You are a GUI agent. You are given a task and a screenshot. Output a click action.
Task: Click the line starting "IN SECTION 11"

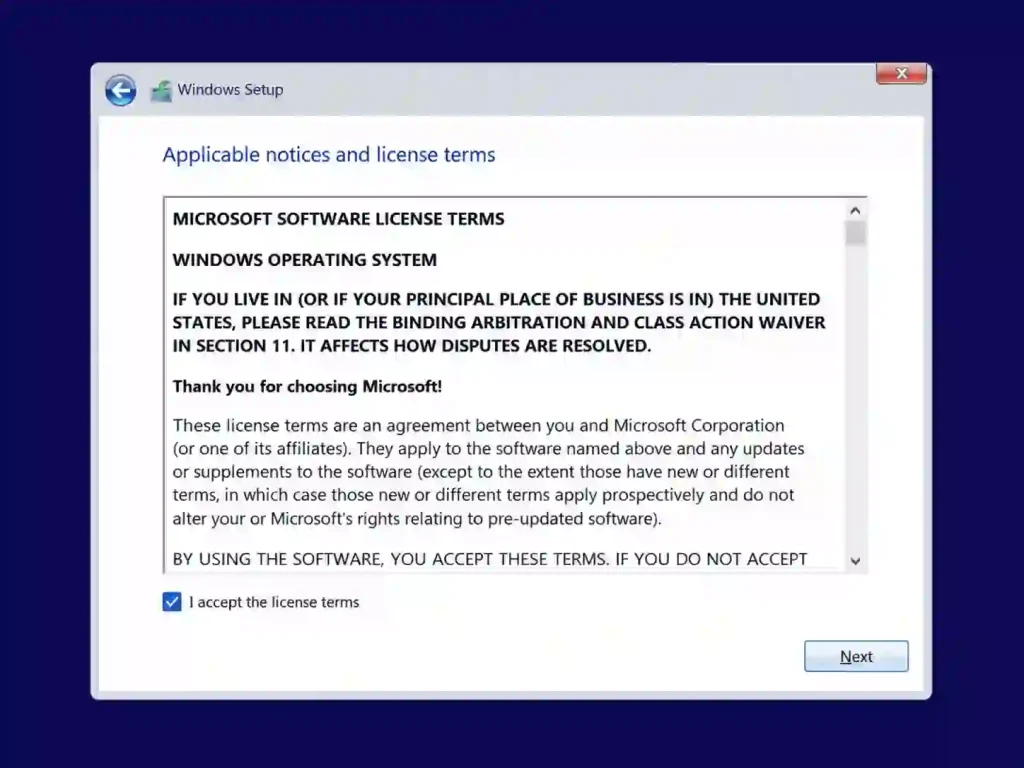pos(411,346)
